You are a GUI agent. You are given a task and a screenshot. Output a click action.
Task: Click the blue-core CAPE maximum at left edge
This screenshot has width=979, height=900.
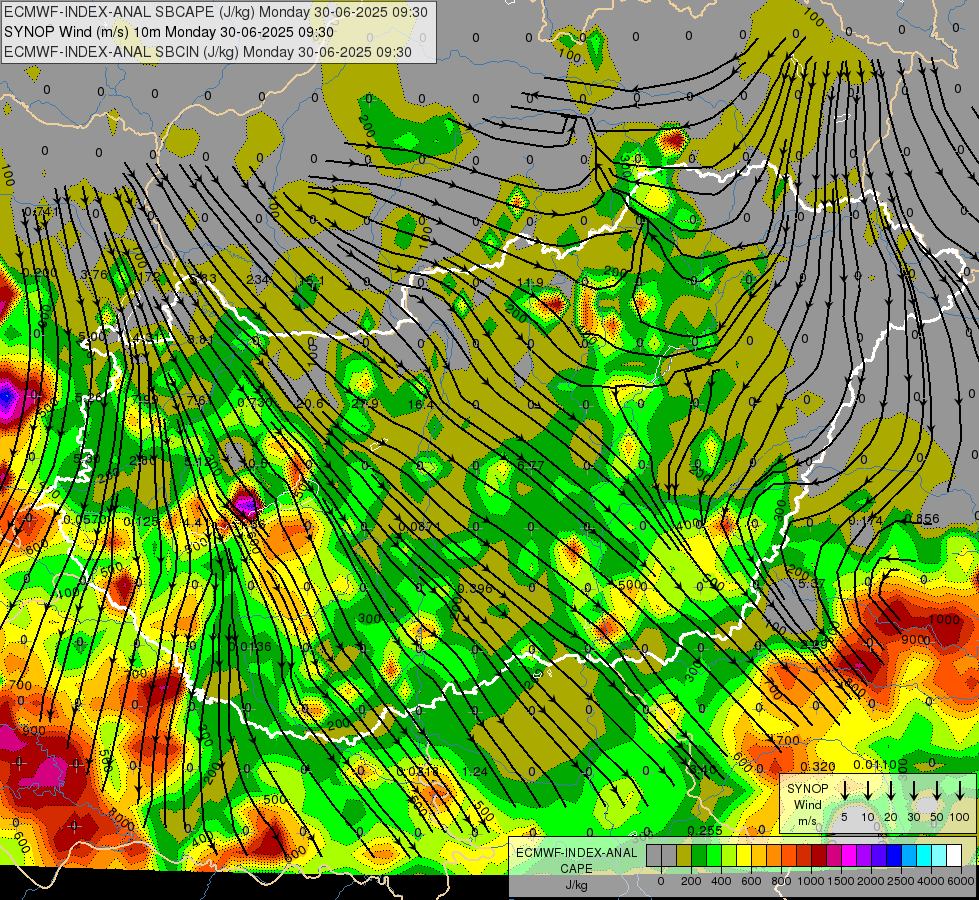click(6, 396)
